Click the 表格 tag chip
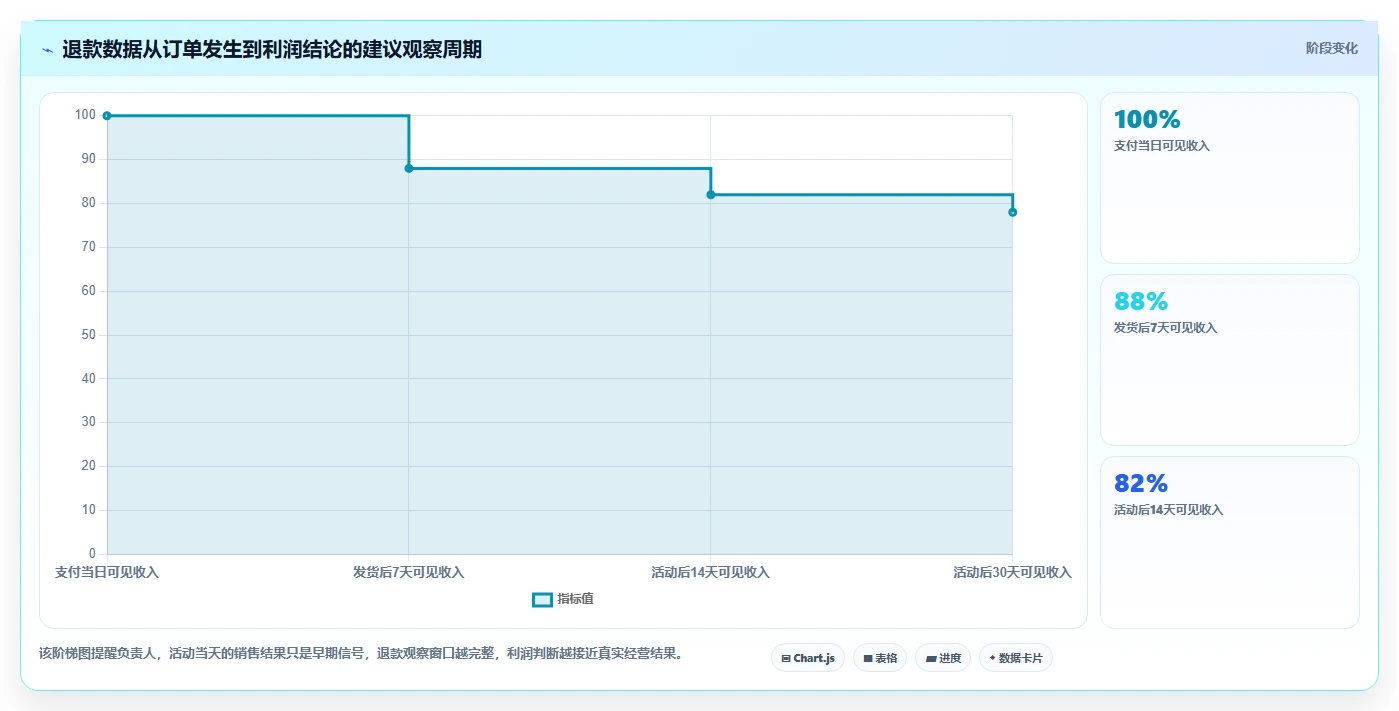This screenshot has width=1399, height=711. pyautogui.click(x=880, y=658)
